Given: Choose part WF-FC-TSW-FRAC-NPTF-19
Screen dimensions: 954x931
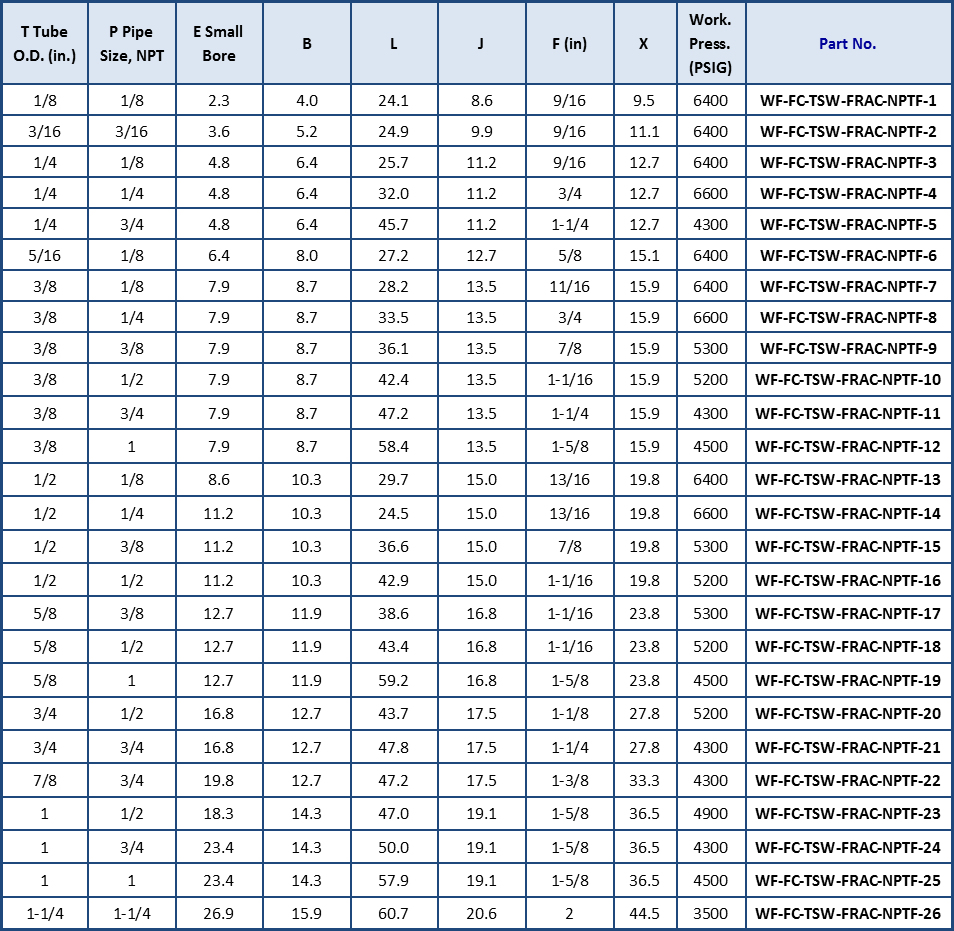Looking at the screenshot, I should [848, 680].
